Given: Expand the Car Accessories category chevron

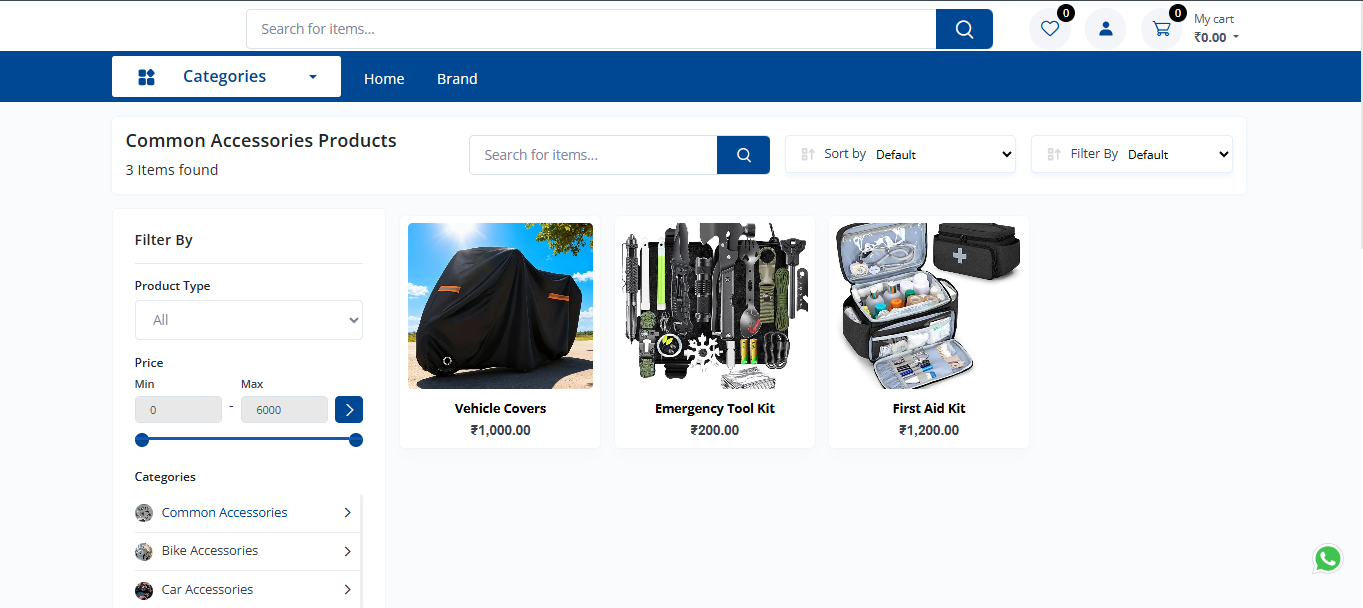Looking at the screenshot, I should tap(347, 590).
